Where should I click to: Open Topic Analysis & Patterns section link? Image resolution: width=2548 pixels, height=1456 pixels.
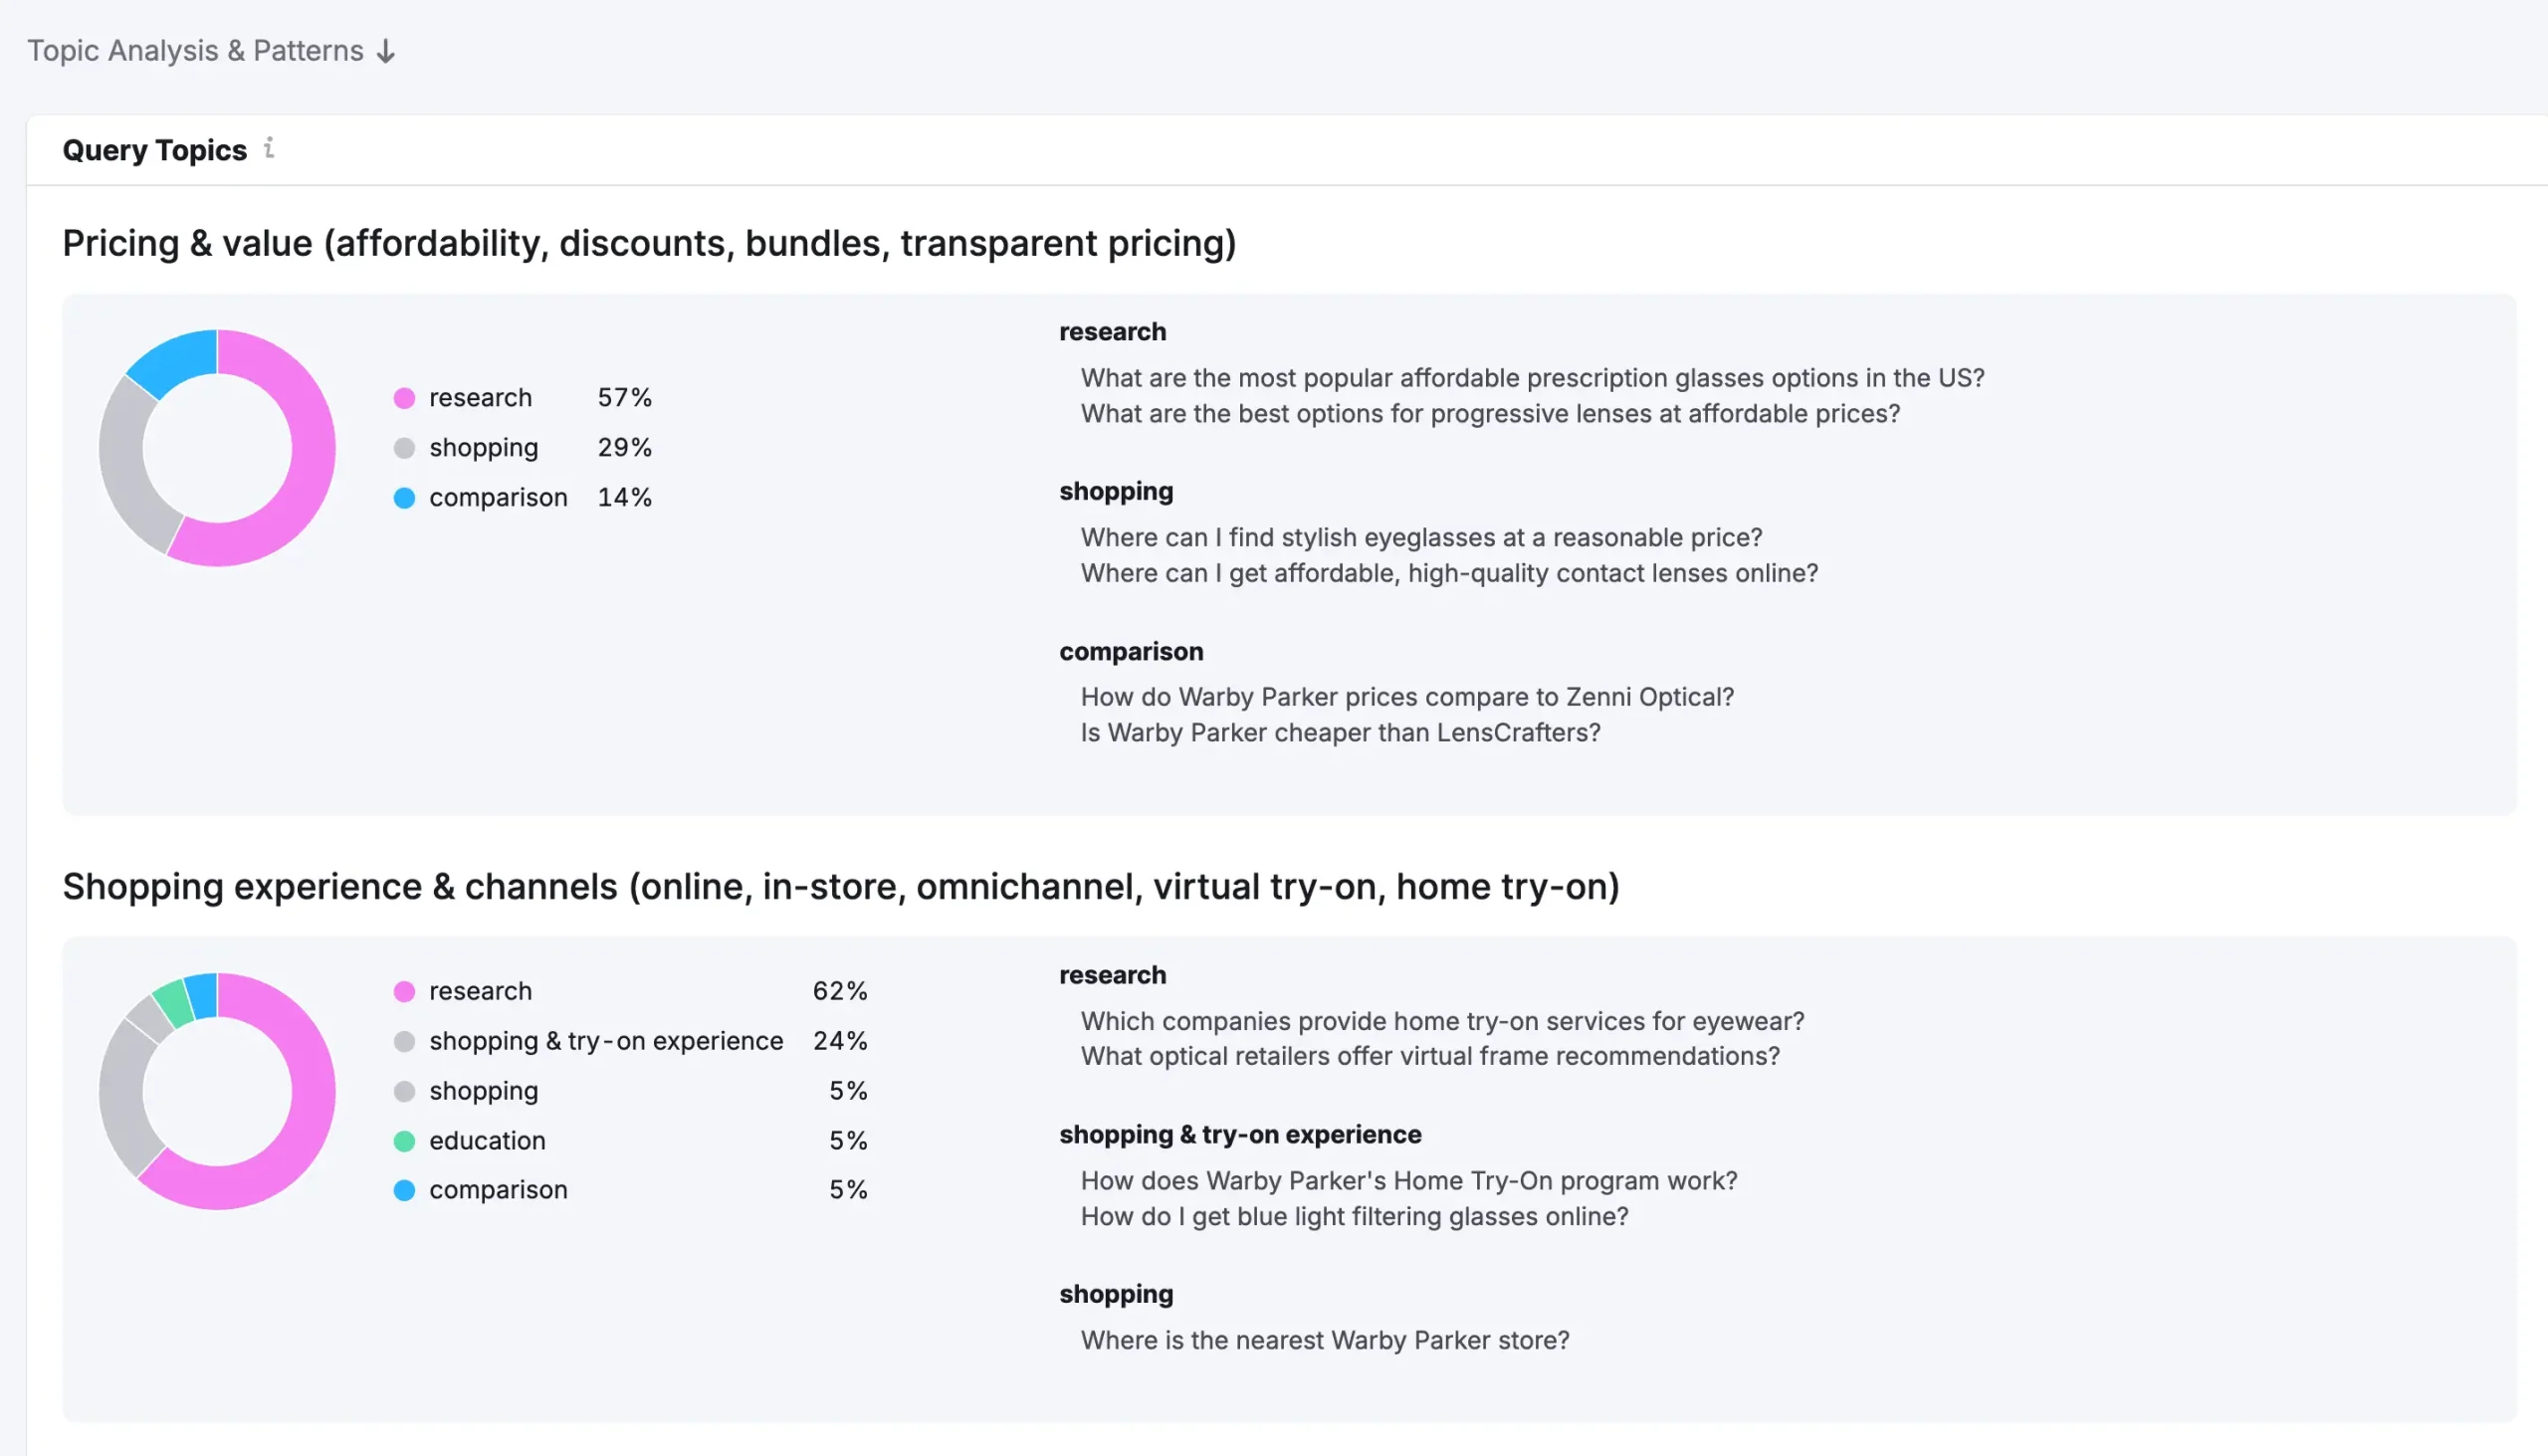point(195,51)
